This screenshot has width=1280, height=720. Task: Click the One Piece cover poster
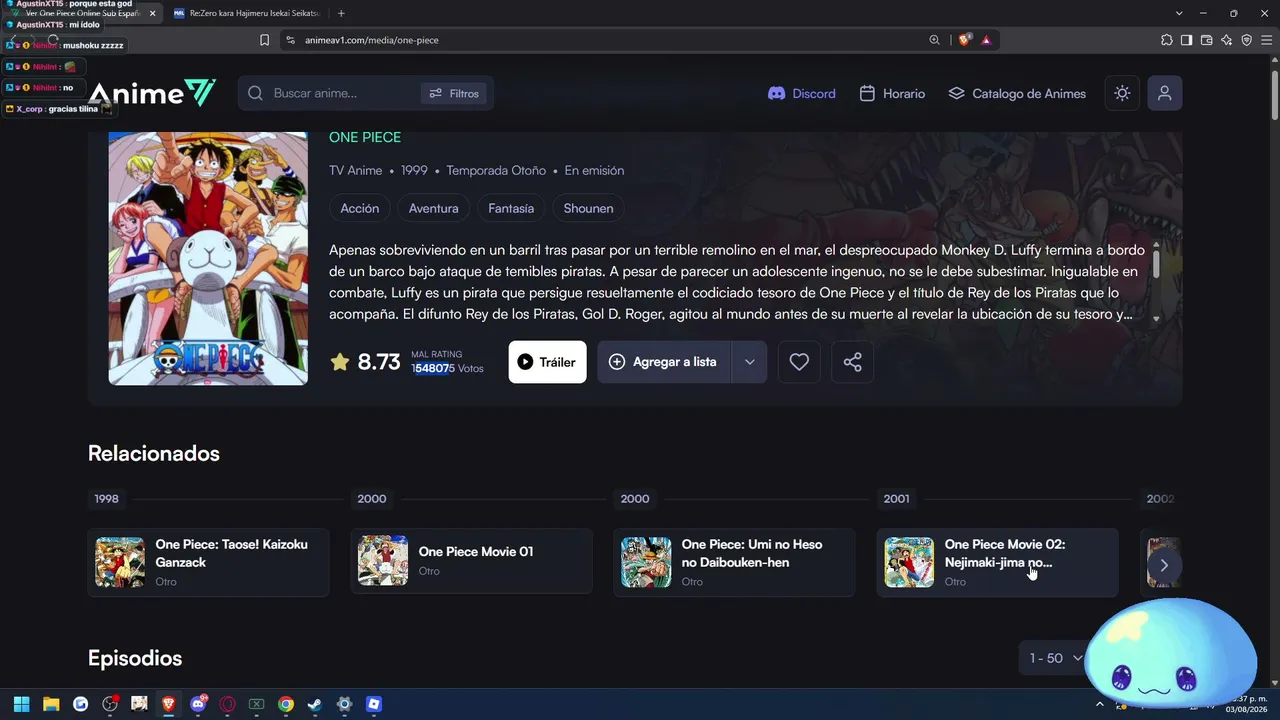[x=208, y=258]
